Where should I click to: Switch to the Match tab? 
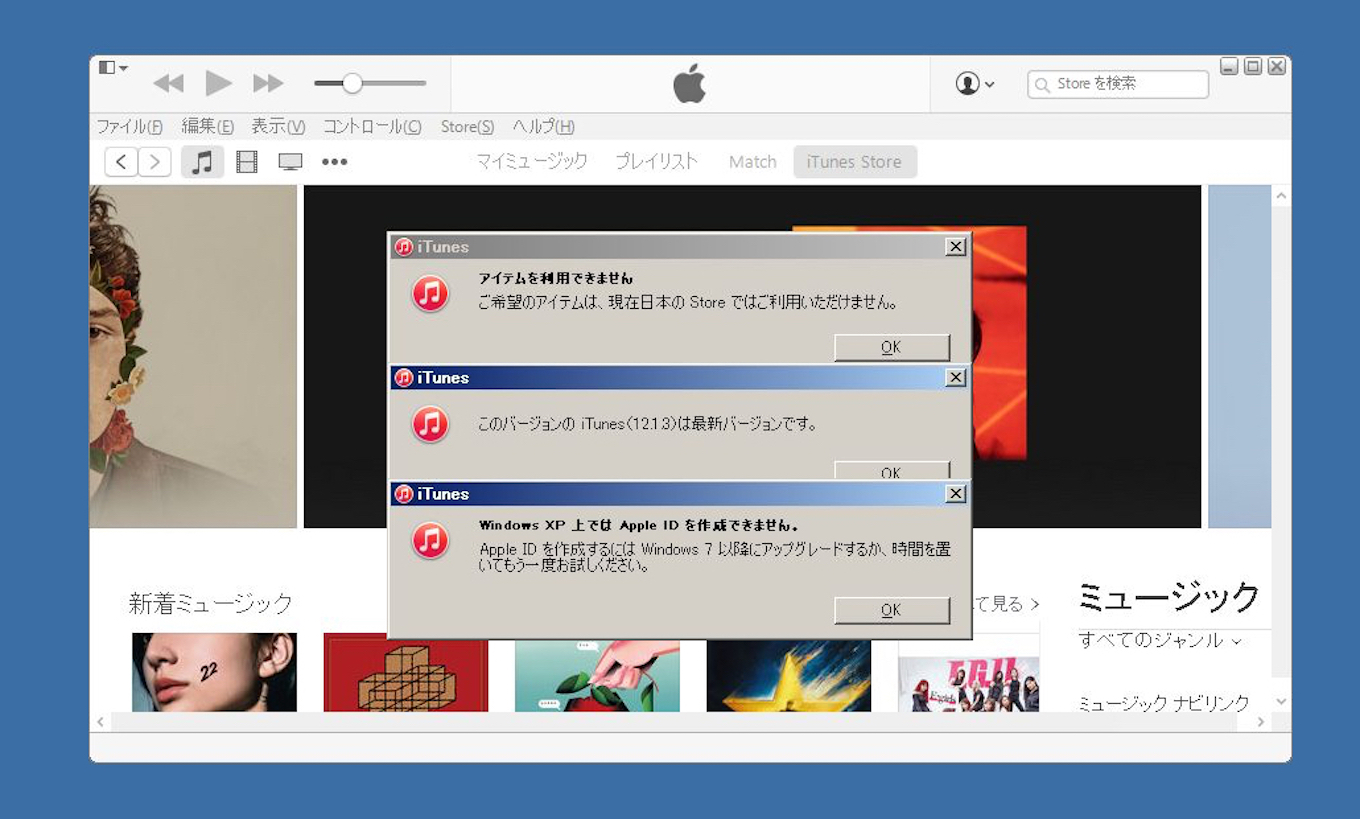[752, 162]
